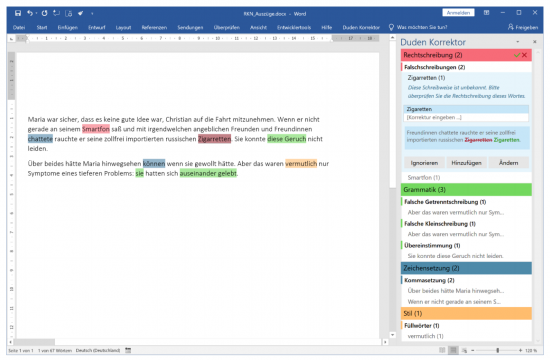
Task: Click the fourth quick access toolbar icon
Action: (x=56, y=13)
